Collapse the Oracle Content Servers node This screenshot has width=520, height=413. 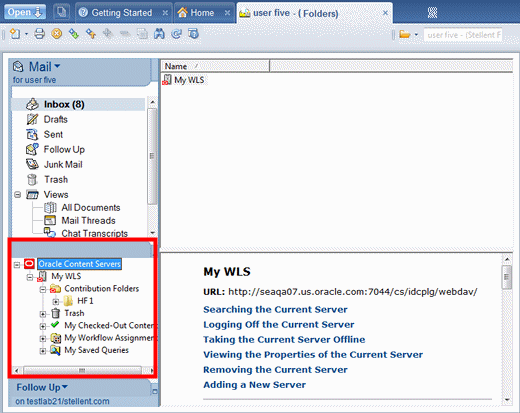click(17, 265)
